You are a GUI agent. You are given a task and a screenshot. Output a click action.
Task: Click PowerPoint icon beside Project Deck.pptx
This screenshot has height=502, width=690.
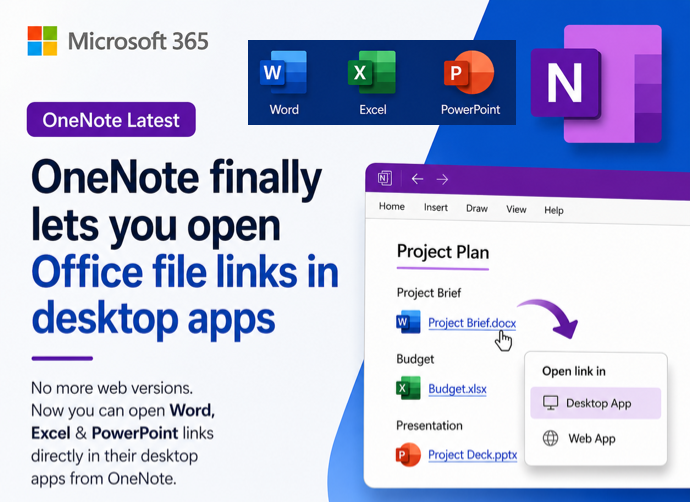408,454
